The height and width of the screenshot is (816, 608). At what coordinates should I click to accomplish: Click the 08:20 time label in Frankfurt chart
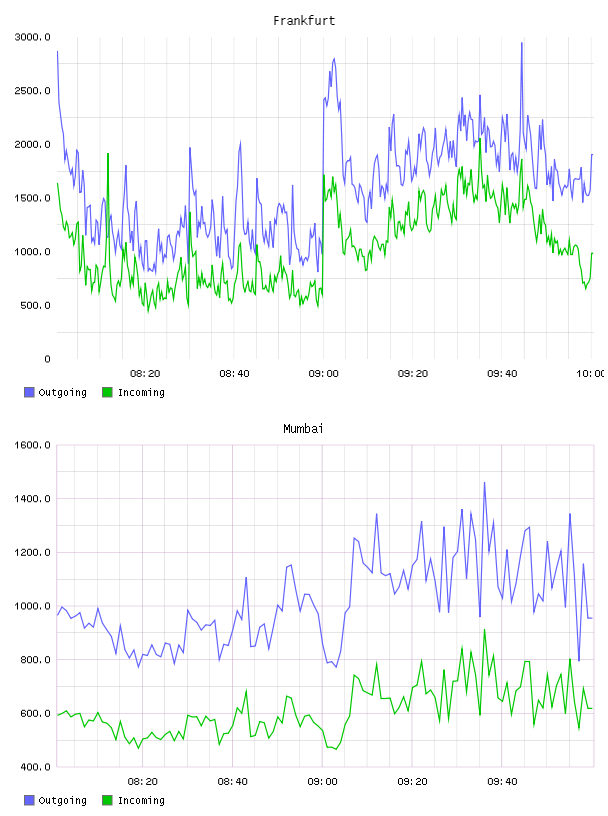[x=145, y=374]
